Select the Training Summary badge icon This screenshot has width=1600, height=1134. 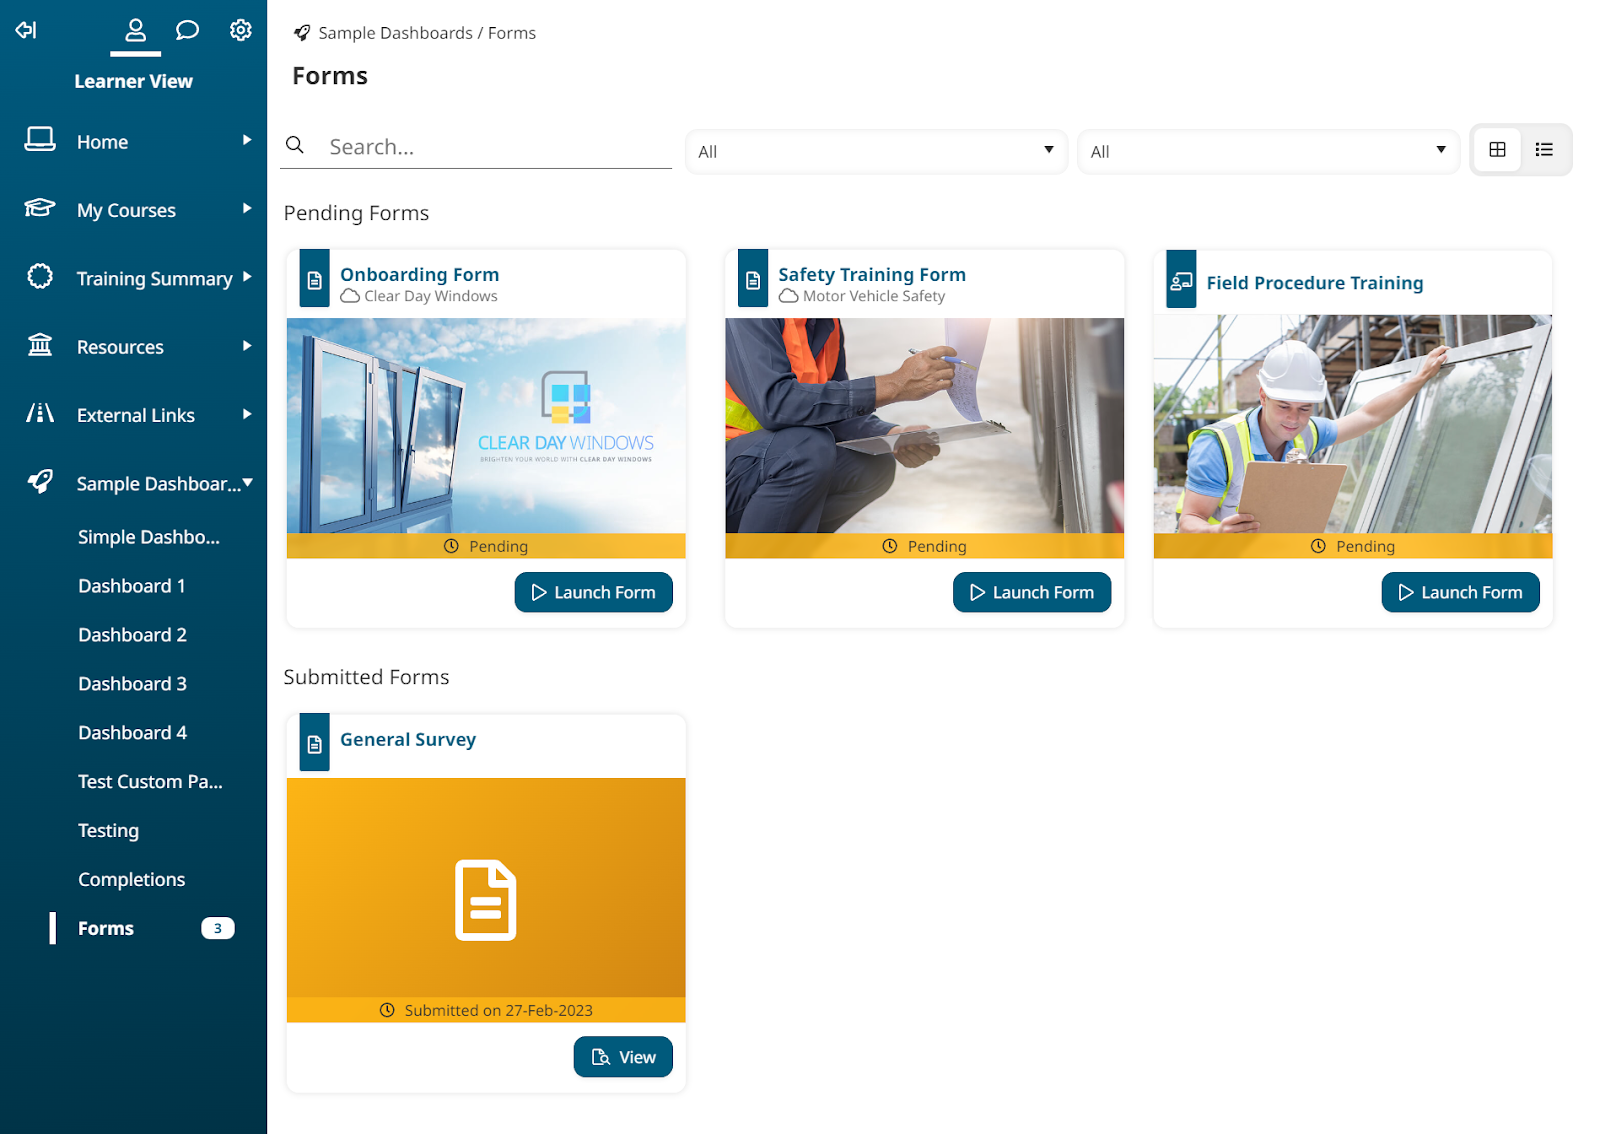click(x=39, y=278)
